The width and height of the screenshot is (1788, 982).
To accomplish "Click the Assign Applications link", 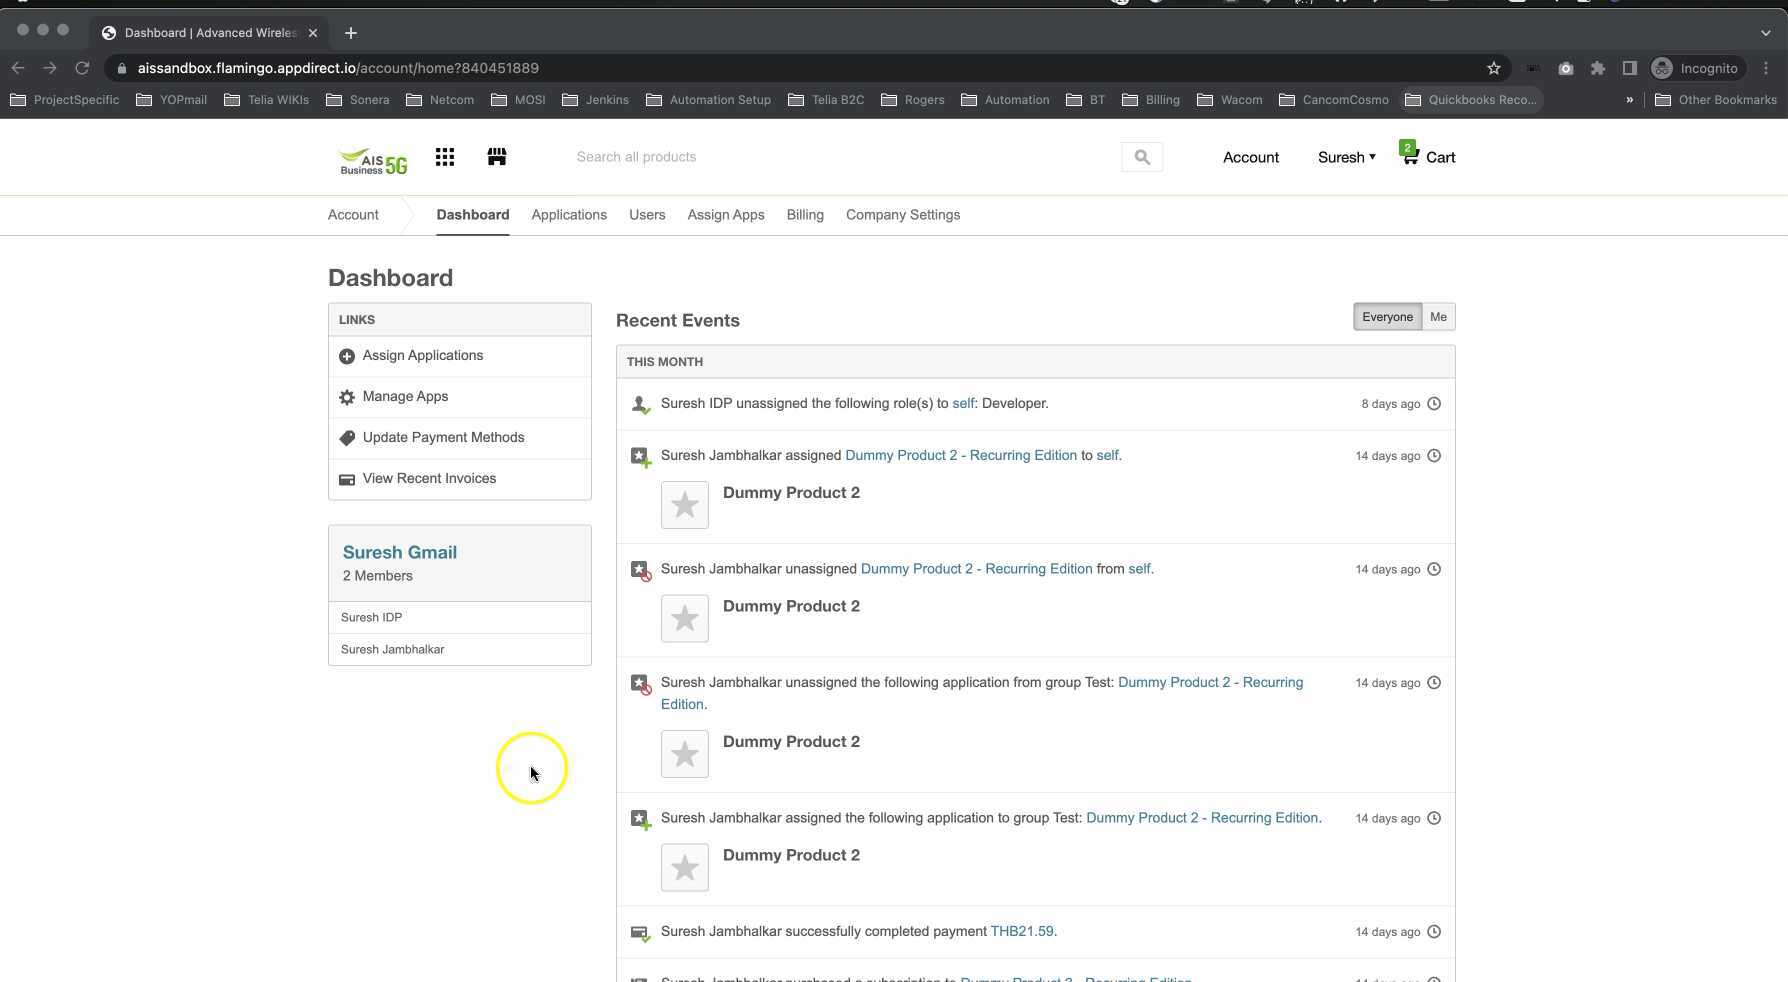I will 422,356.
